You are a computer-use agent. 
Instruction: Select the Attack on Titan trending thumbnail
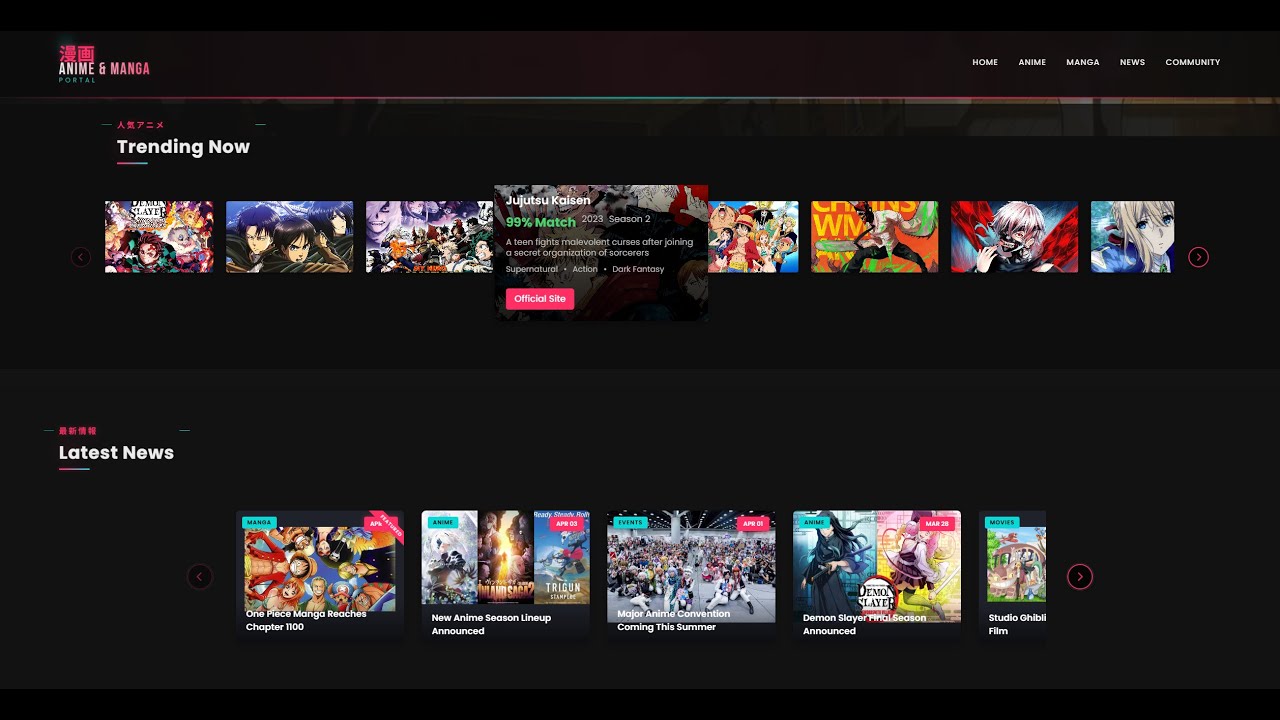click(x=289, y=237)
